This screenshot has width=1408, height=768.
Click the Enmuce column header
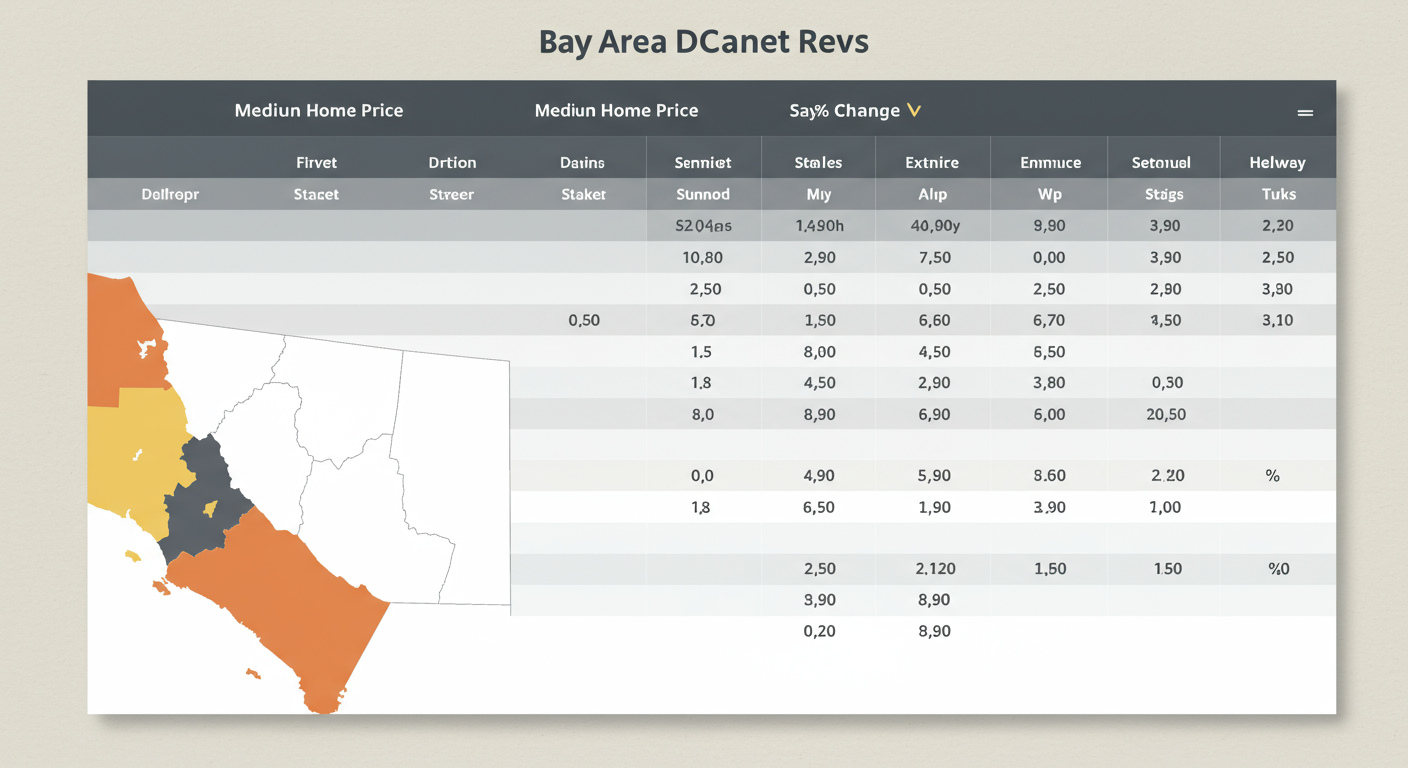coord(1049,162)
